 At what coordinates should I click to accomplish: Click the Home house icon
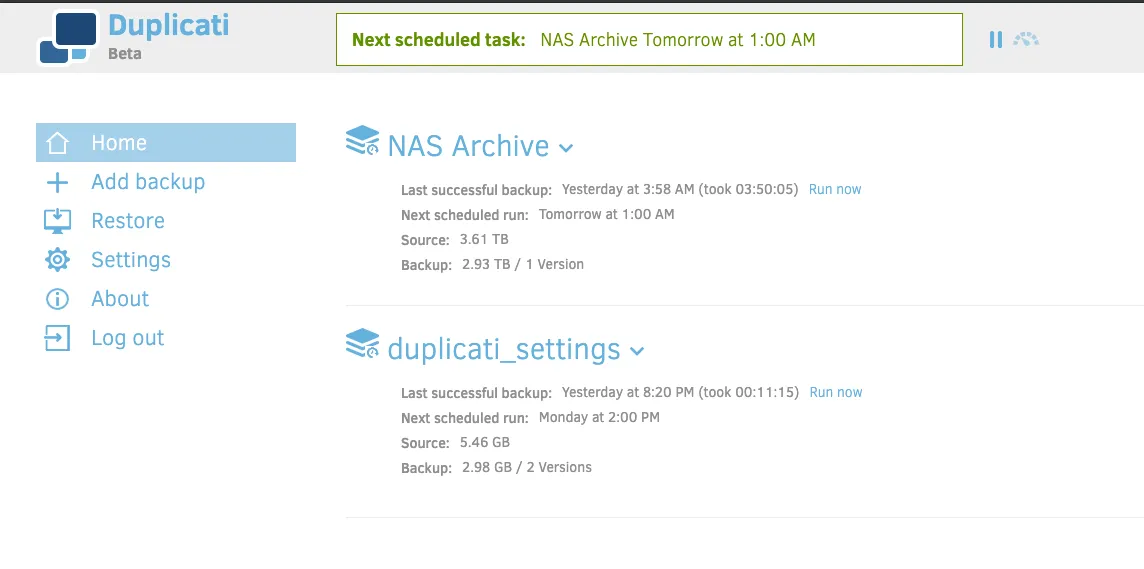pos(57,142)
